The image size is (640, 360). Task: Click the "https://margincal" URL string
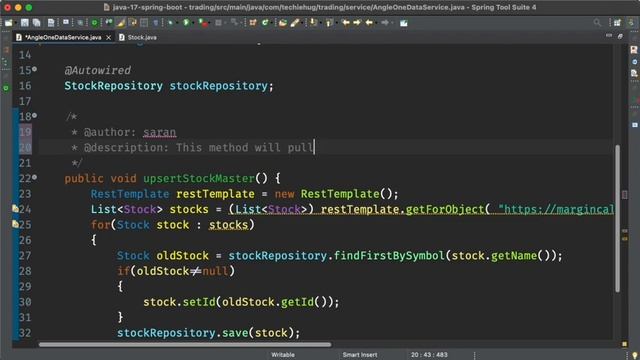click(x=556, y=209)
